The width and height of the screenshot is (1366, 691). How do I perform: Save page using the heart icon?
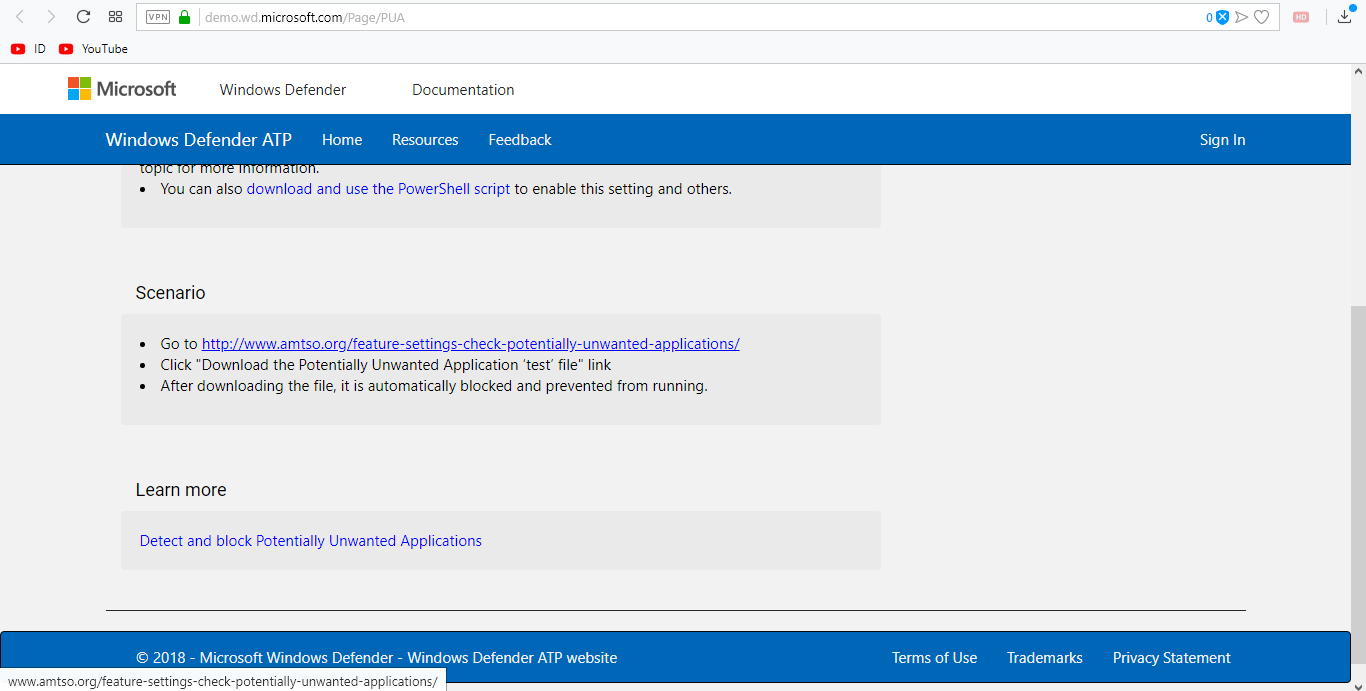tap(1261, 17)
